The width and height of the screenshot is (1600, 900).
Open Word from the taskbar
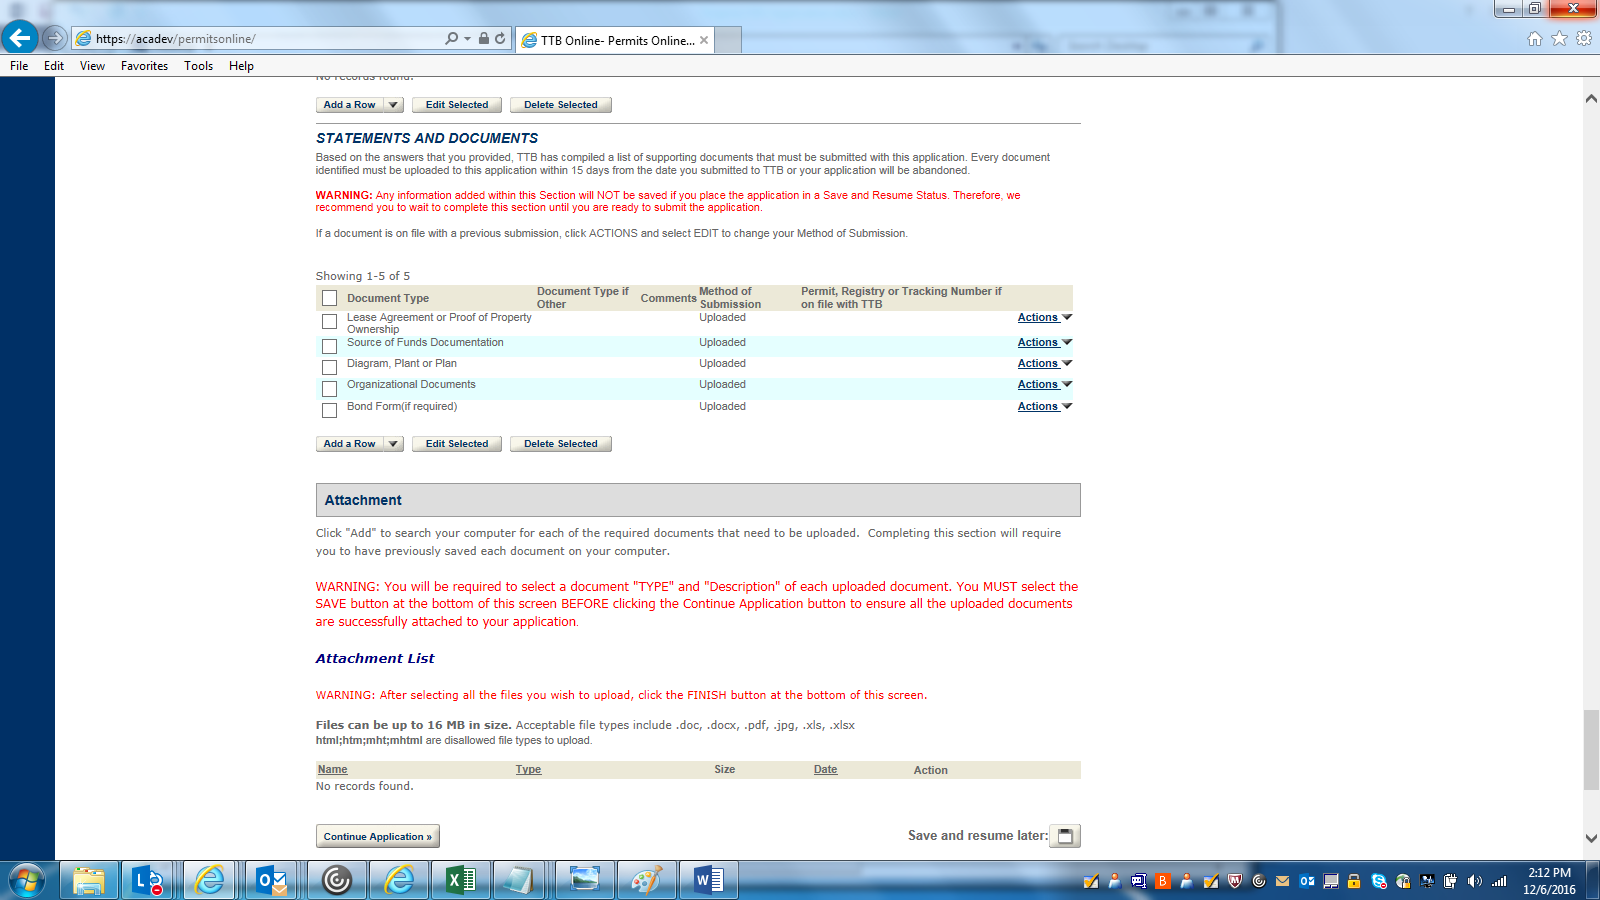coord(708,880)
